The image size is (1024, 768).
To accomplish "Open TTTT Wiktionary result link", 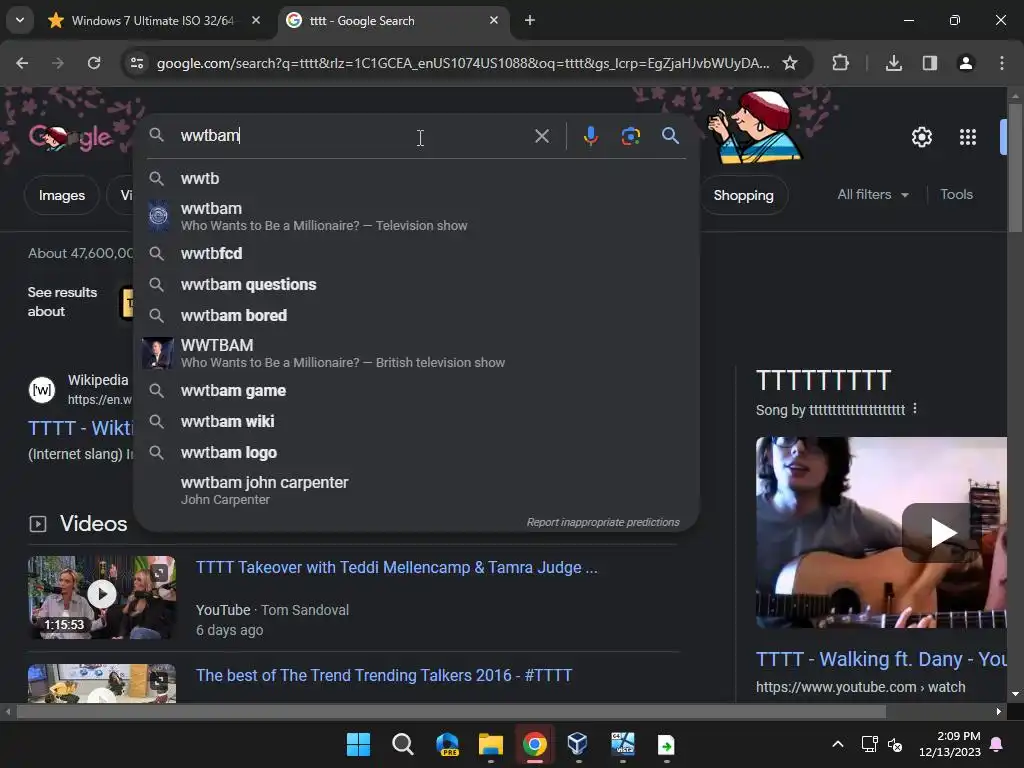I will [80, 428].
